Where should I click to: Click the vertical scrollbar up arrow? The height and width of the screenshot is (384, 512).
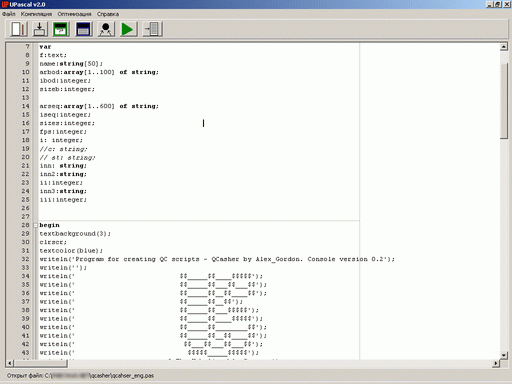coord(504,47)
